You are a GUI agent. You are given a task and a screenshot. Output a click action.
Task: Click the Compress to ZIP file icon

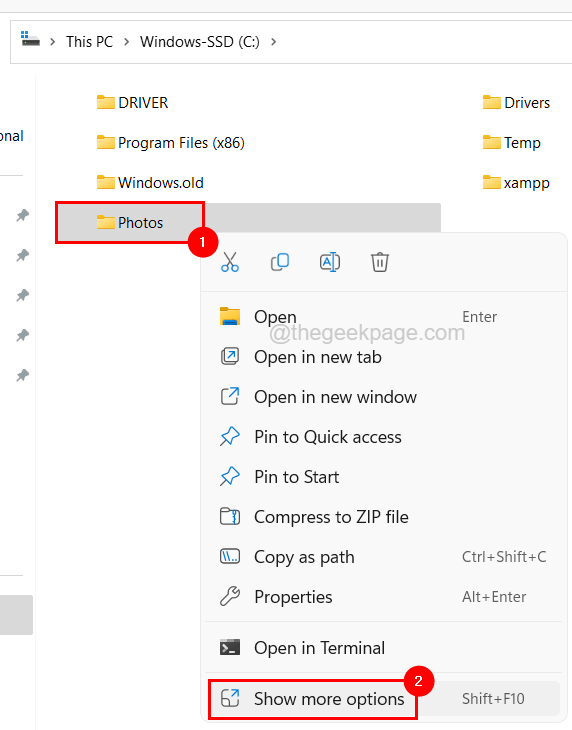[230, 517]
